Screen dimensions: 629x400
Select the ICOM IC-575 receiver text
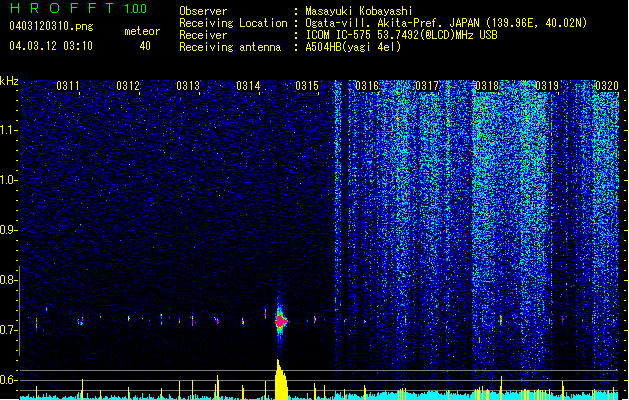tap(401, 35)
